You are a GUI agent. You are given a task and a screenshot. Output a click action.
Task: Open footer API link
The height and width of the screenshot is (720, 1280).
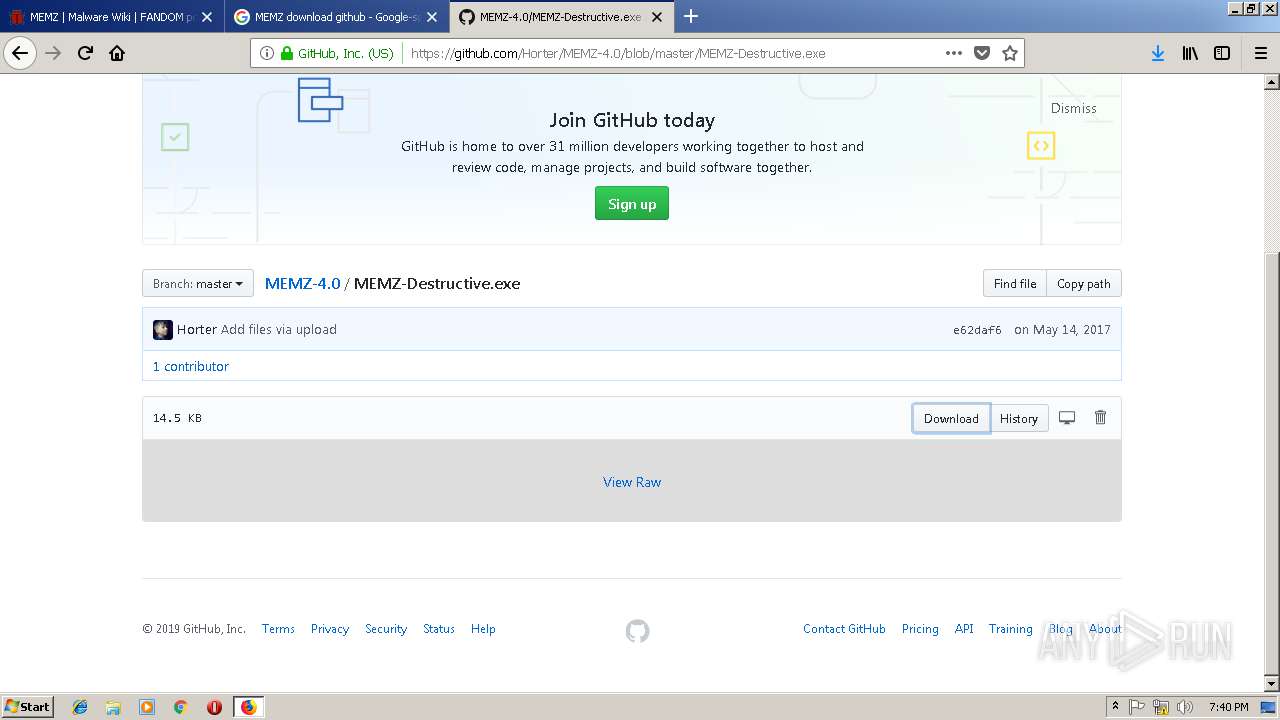point(964,629)
